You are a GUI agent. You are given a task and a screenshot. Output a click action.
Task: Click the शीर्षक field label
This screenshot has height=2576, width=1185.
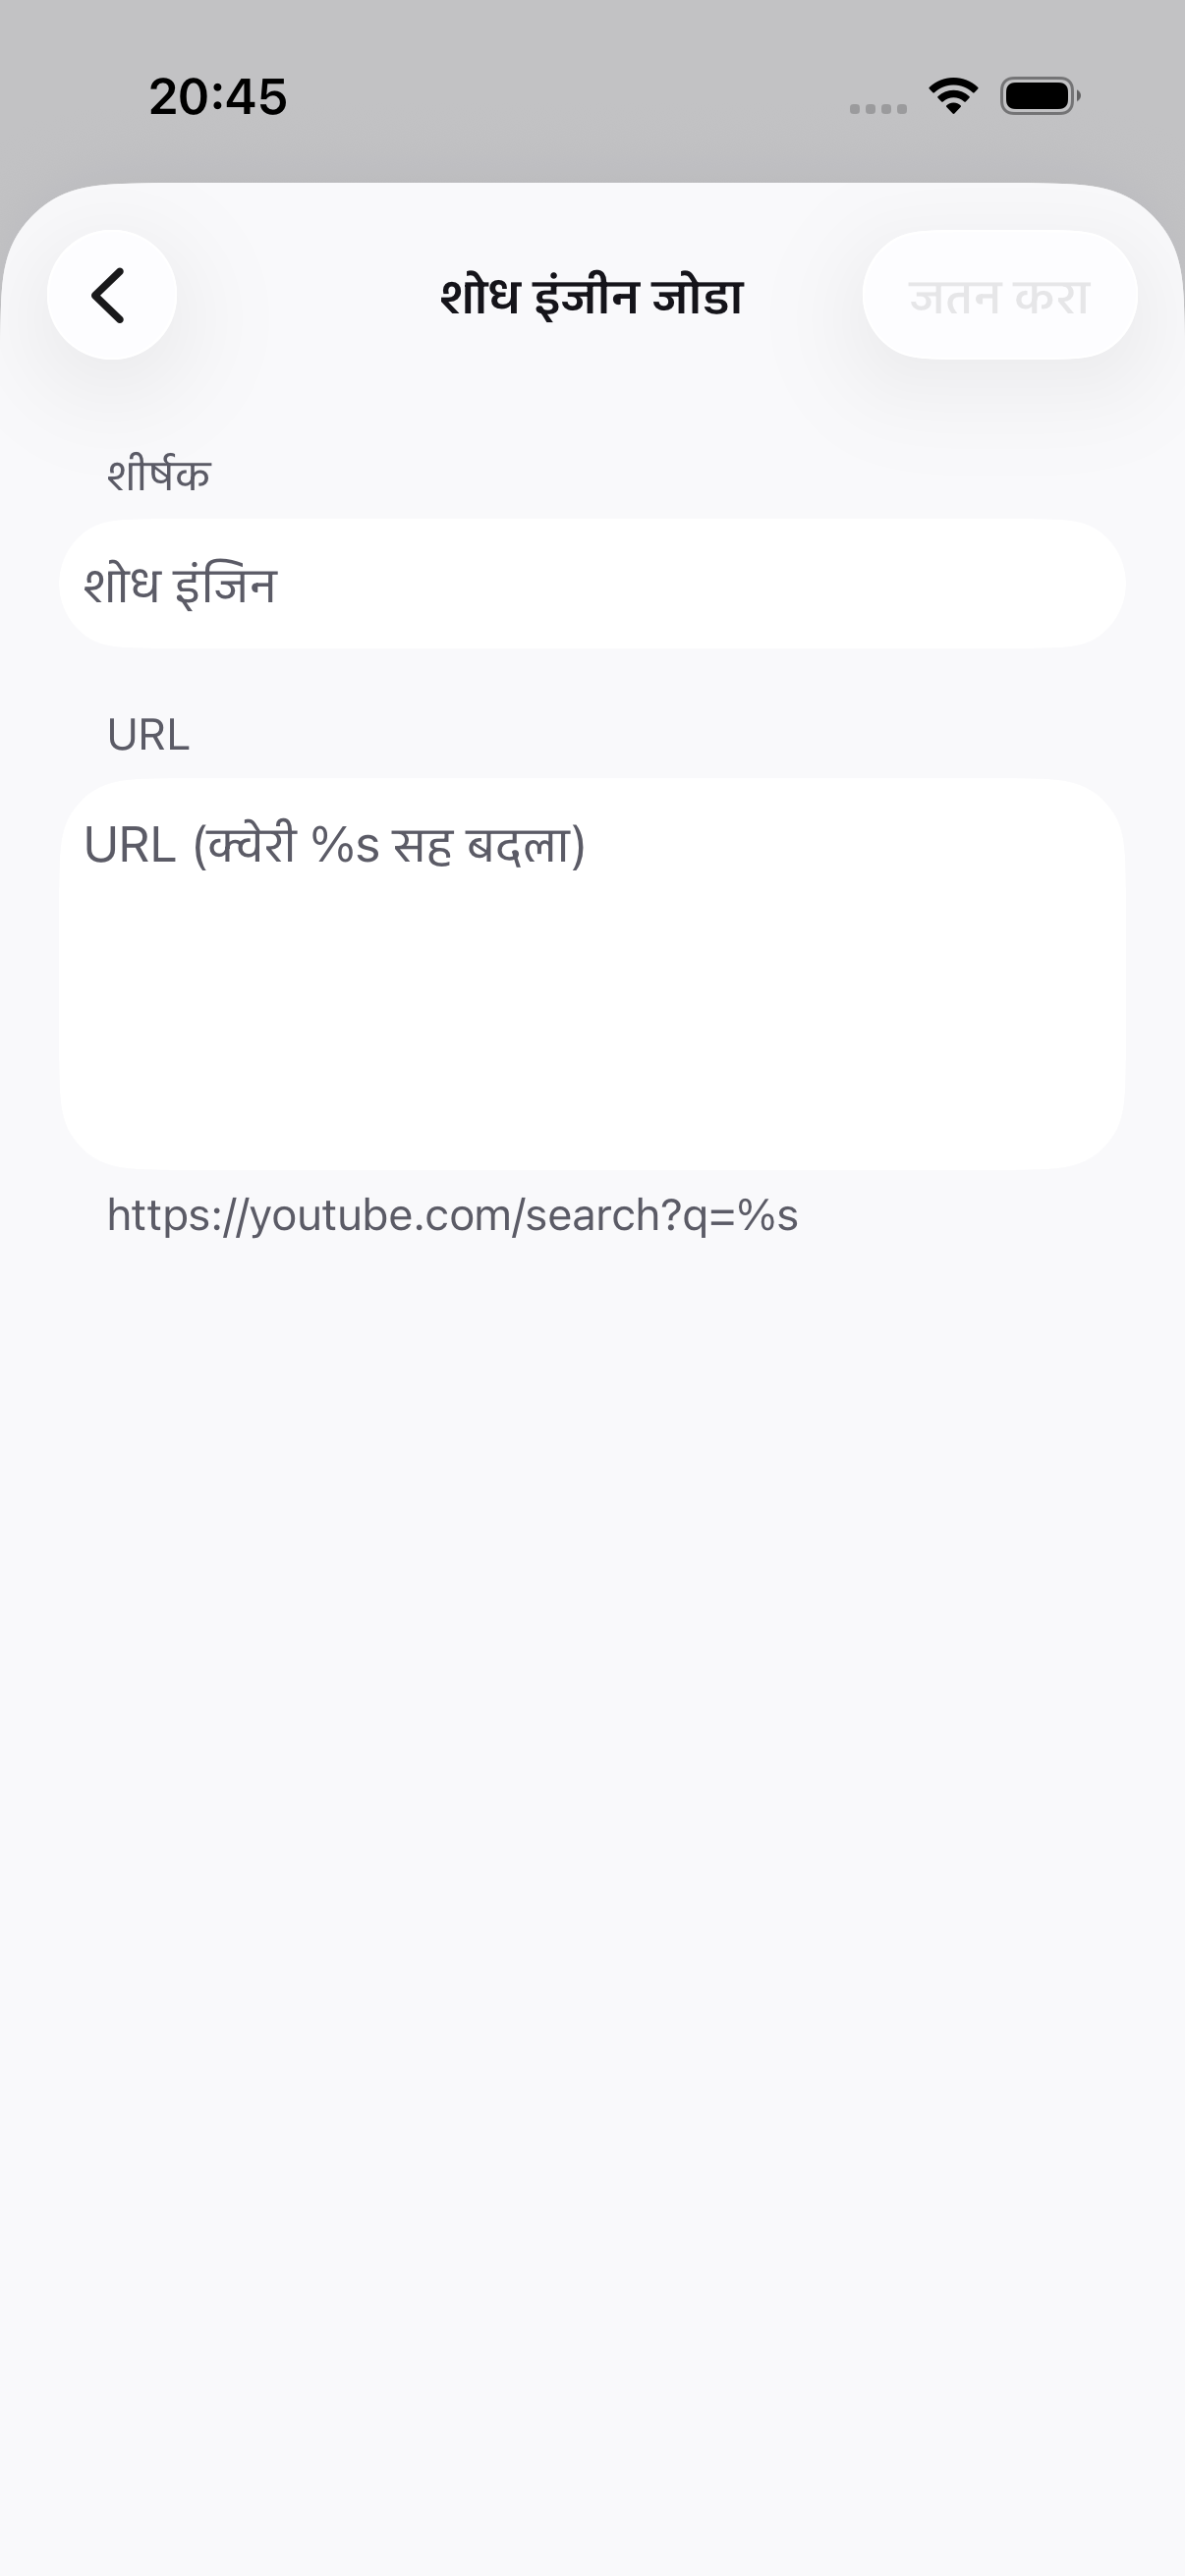tap(159, 474)
